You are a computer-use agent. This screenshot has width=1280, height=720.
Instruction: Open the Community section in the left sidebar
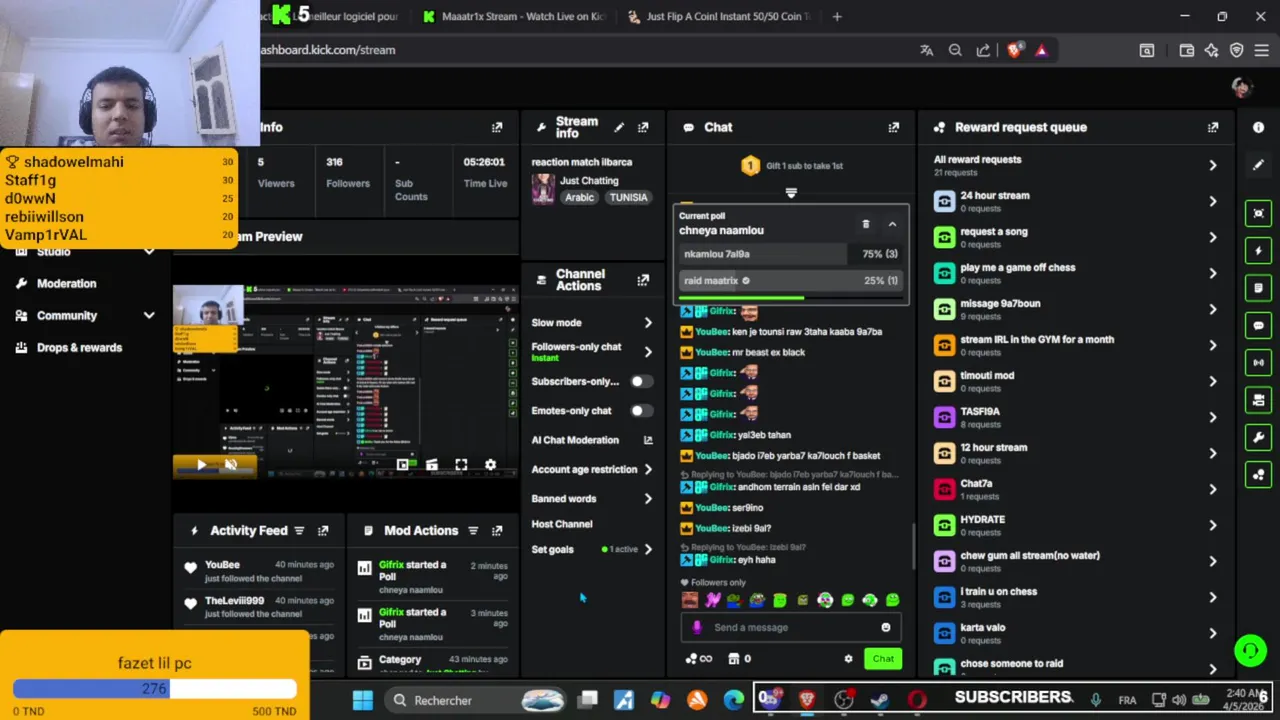point(66,315)
